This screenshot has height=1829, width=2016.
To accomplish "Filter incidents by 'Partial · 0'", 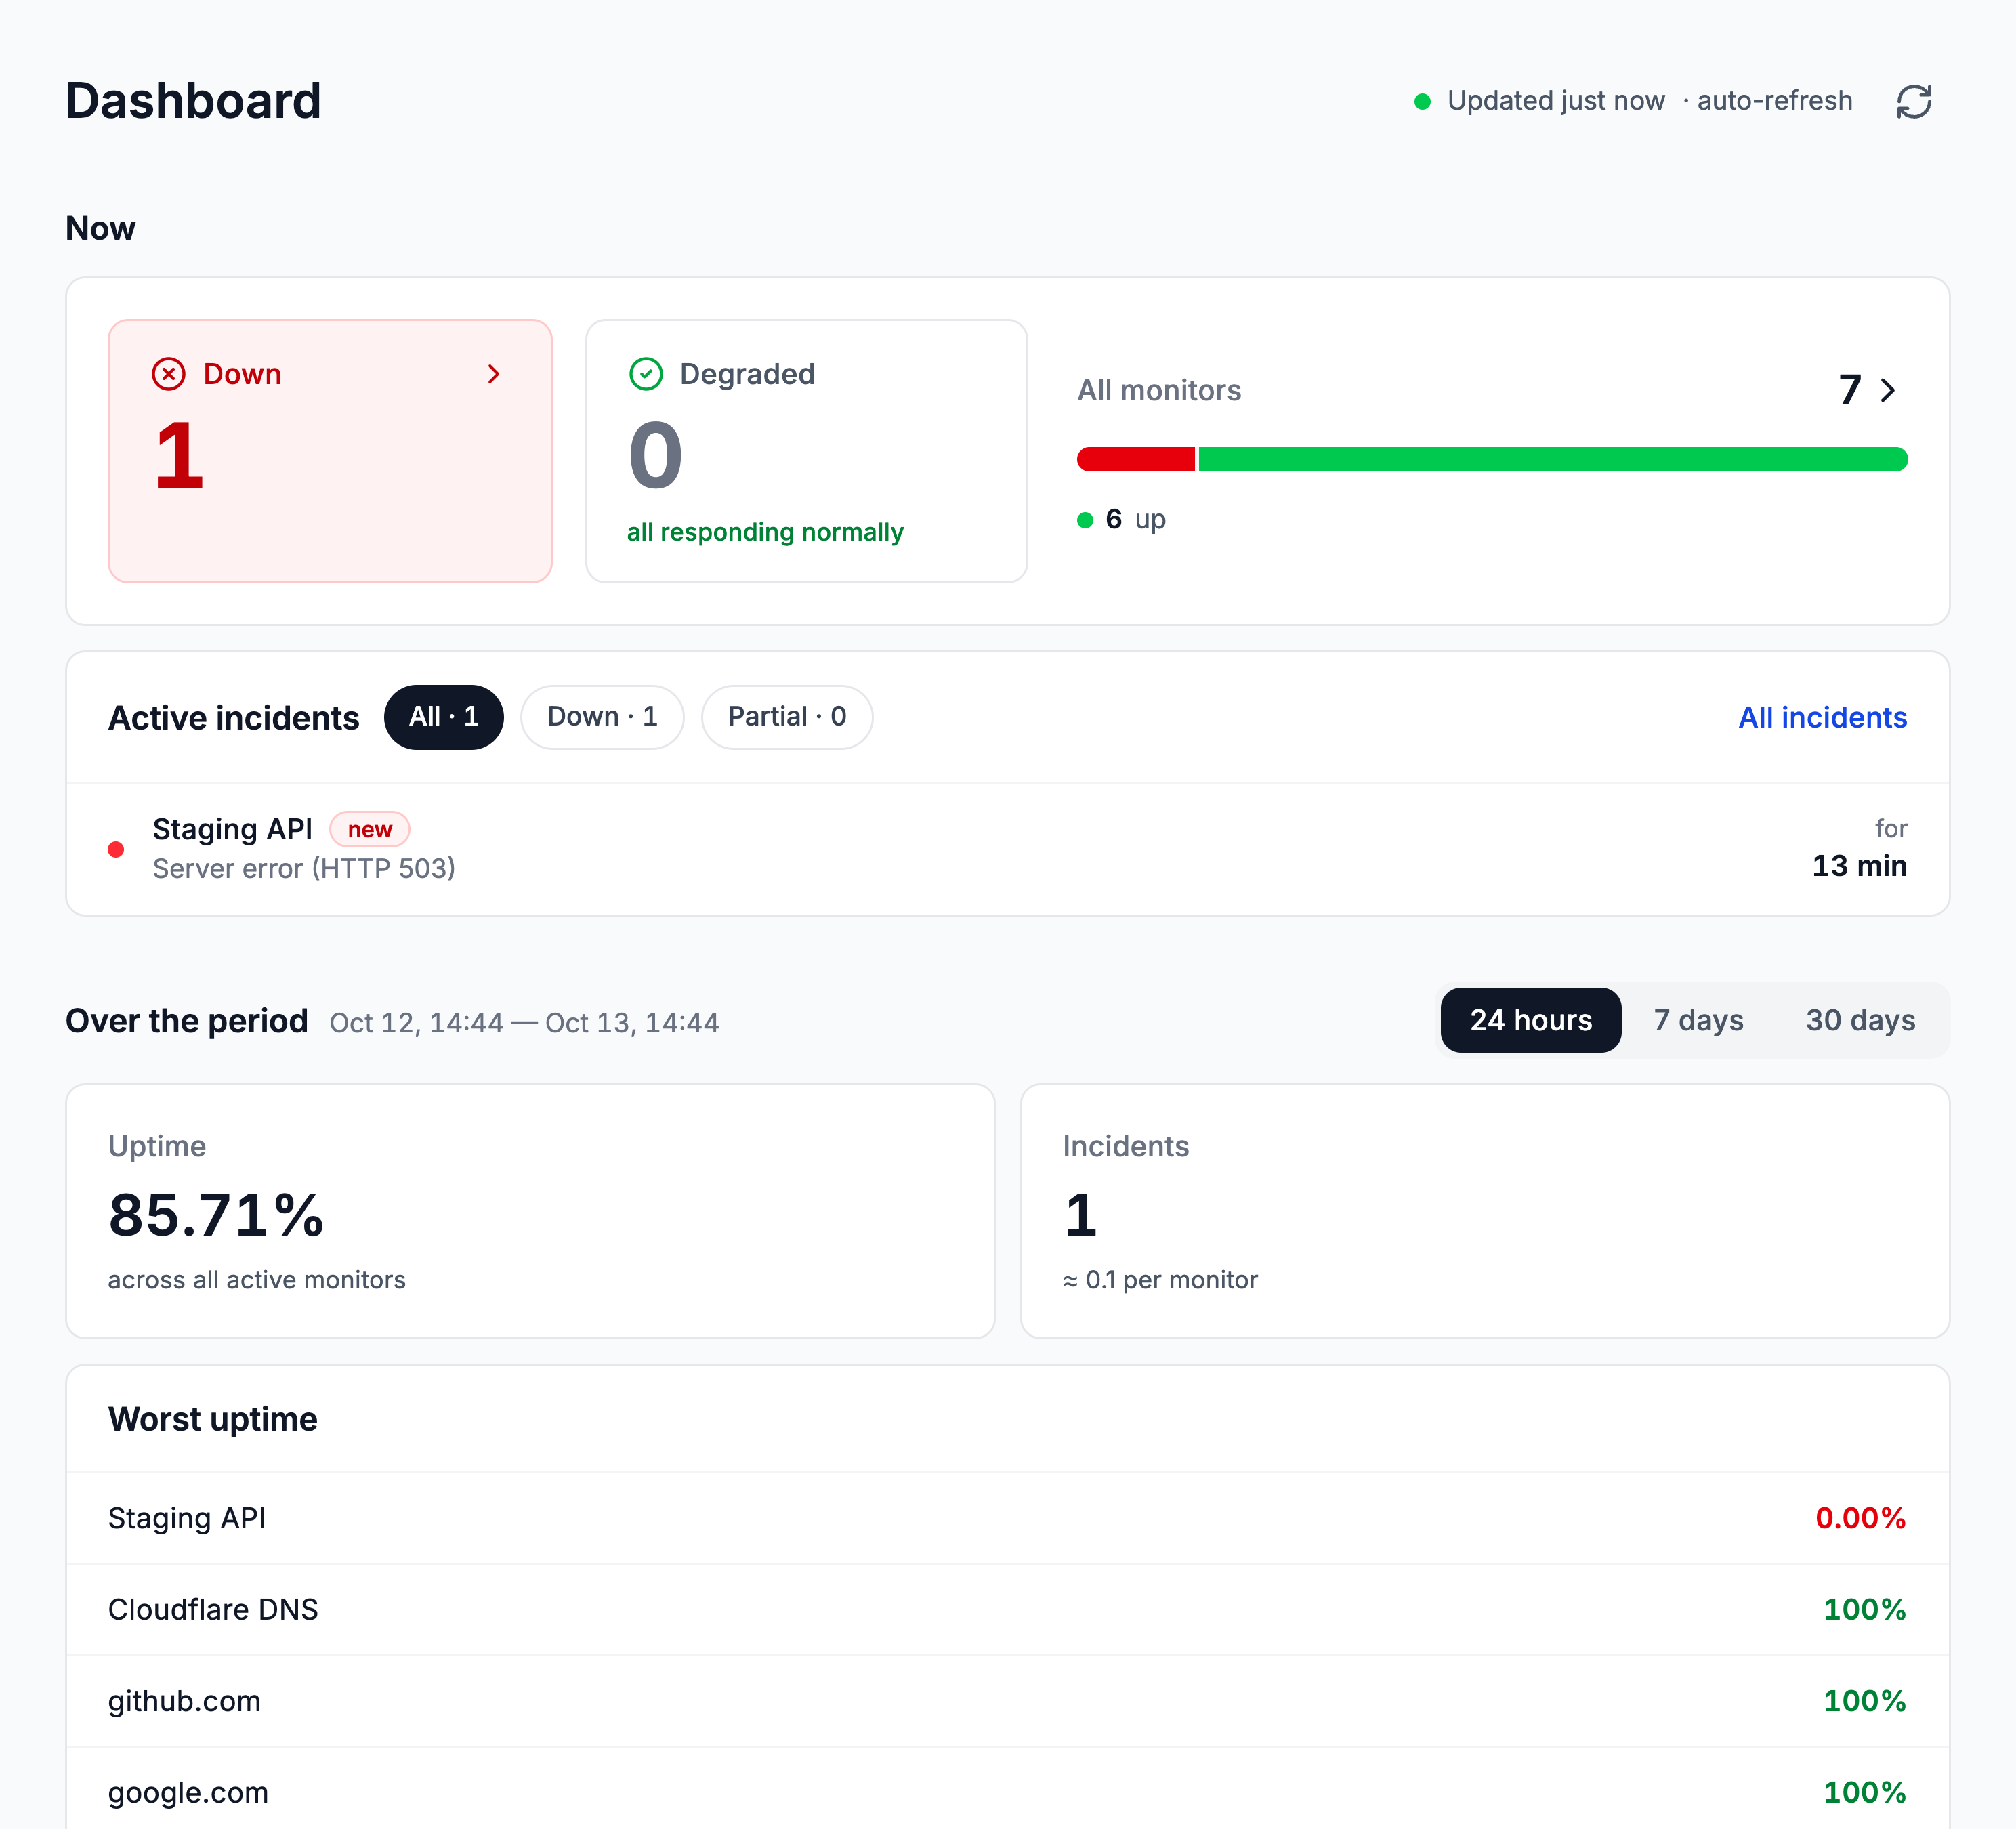I will click(787, 717).
